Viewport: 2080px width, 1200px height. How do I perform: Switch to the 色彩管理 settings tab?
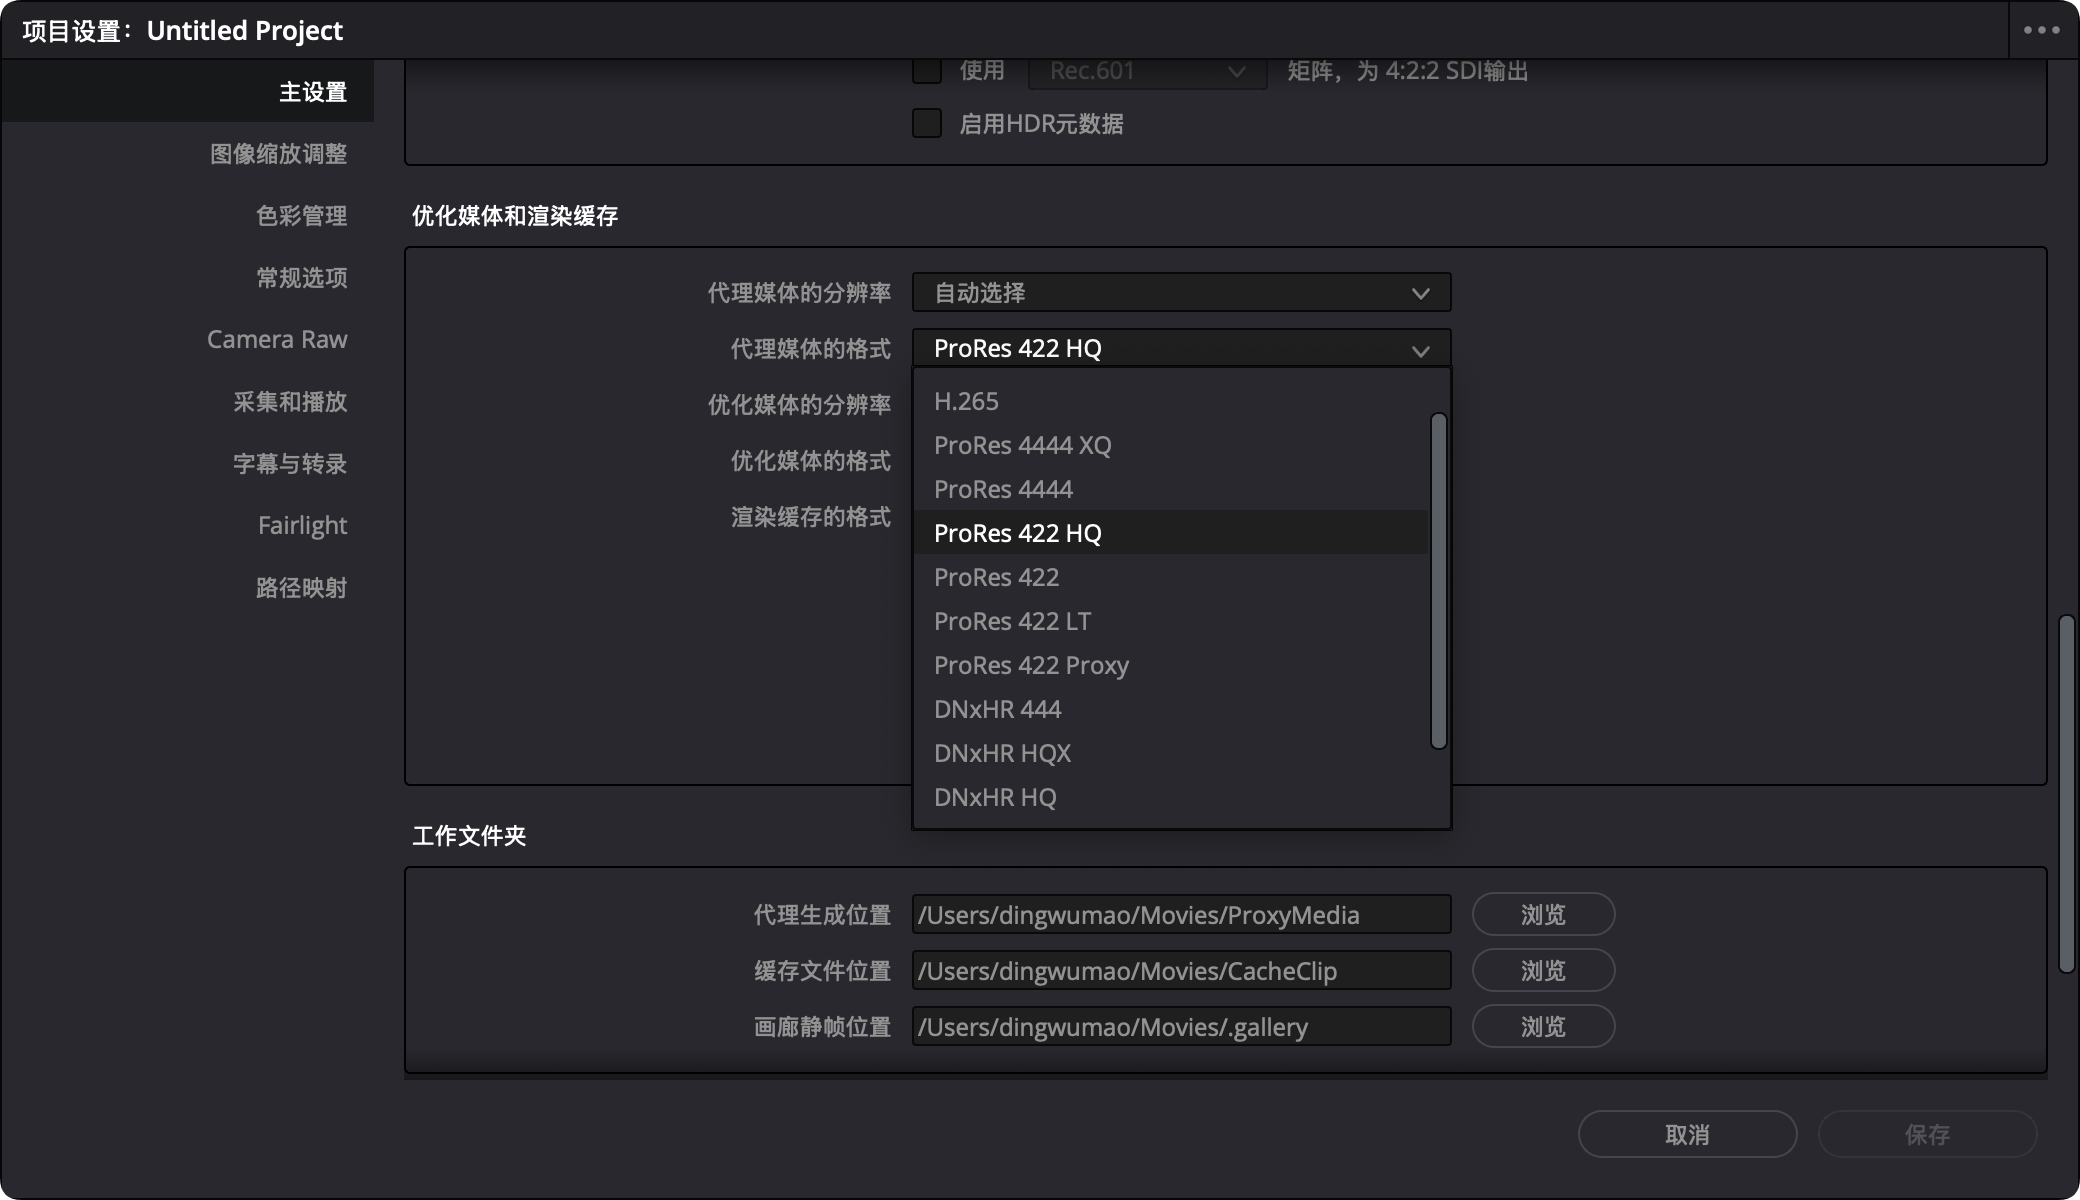(x=301, y=216)
